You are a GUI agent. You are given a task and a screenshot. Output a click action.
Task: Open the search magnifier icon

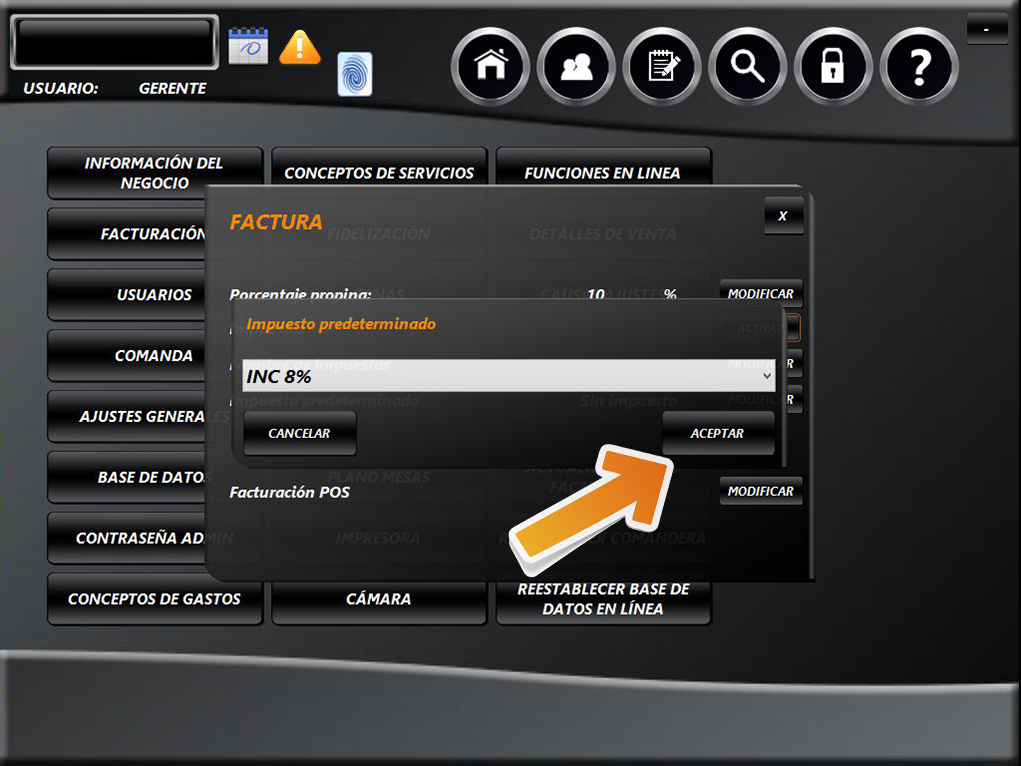[748, 67]
